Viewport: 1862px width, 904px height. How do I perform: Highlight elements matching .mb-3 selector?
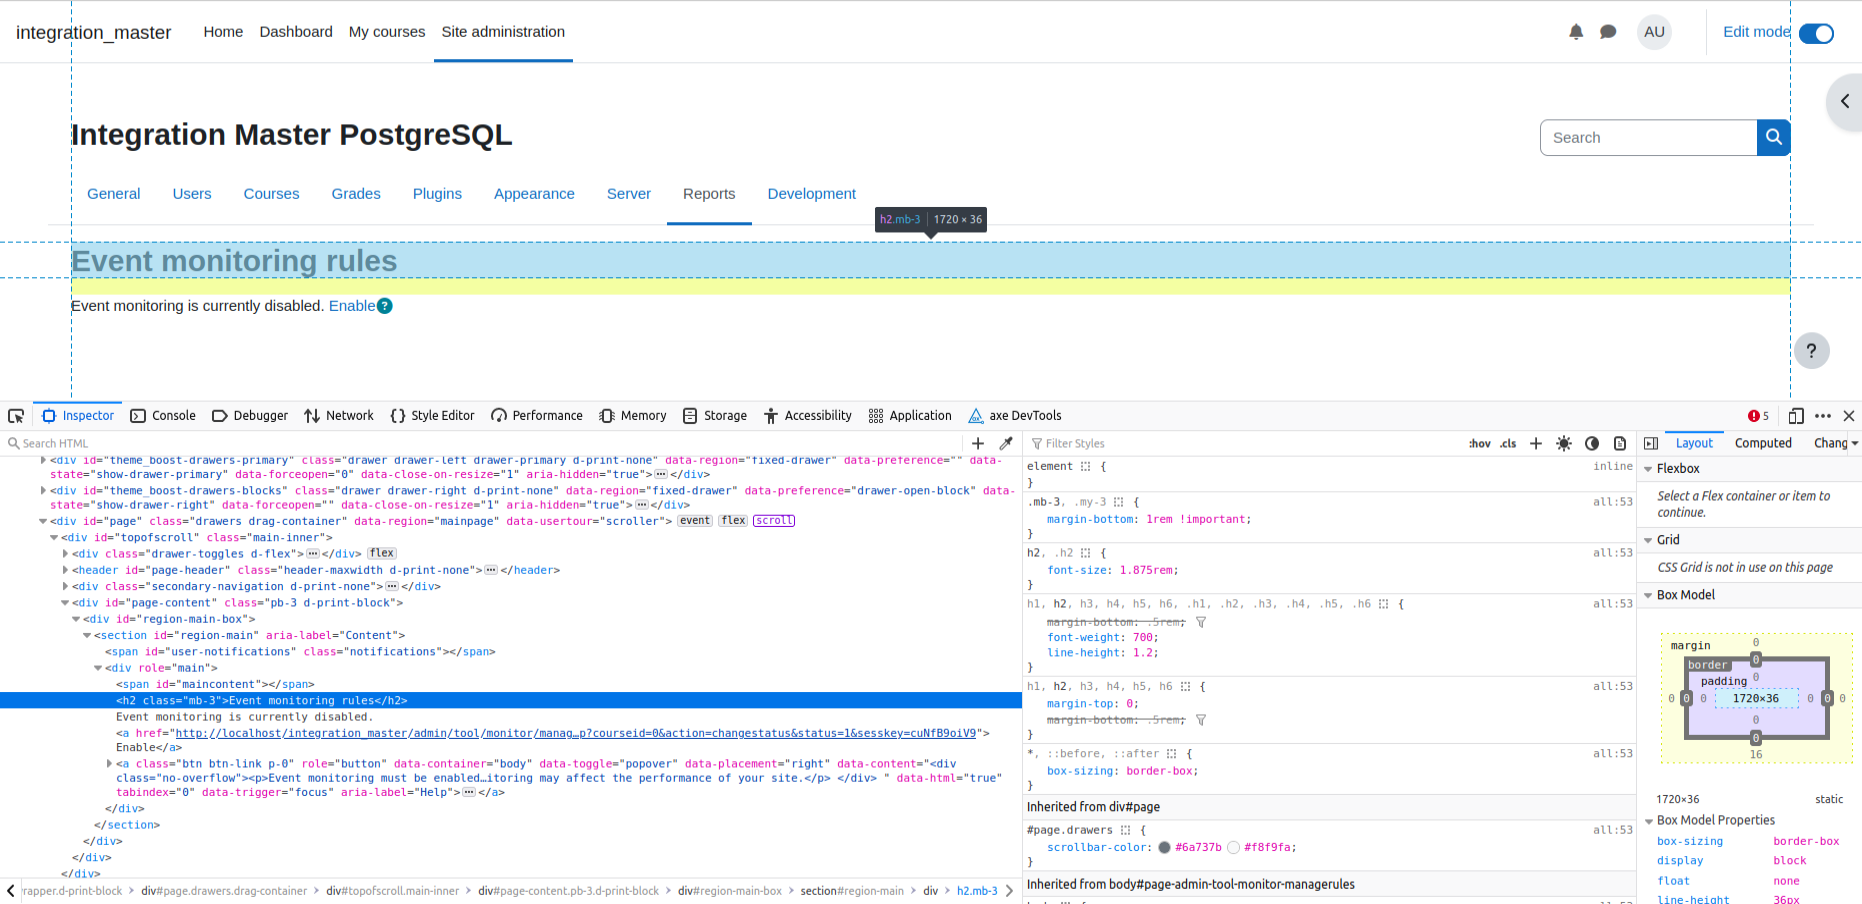tap(1118, 502)
